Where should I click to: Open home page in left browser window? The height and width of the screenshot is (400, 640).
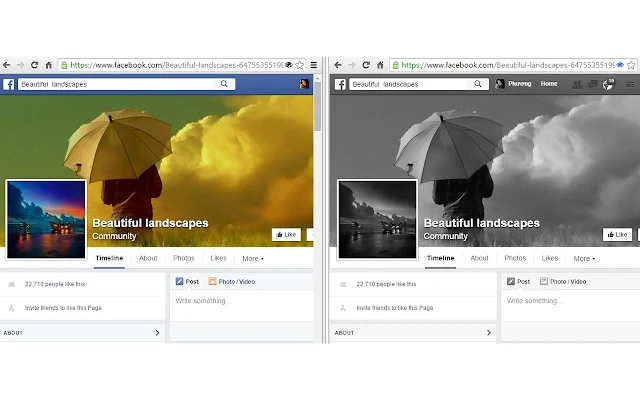pyautogui.click(x=49, y=65)
